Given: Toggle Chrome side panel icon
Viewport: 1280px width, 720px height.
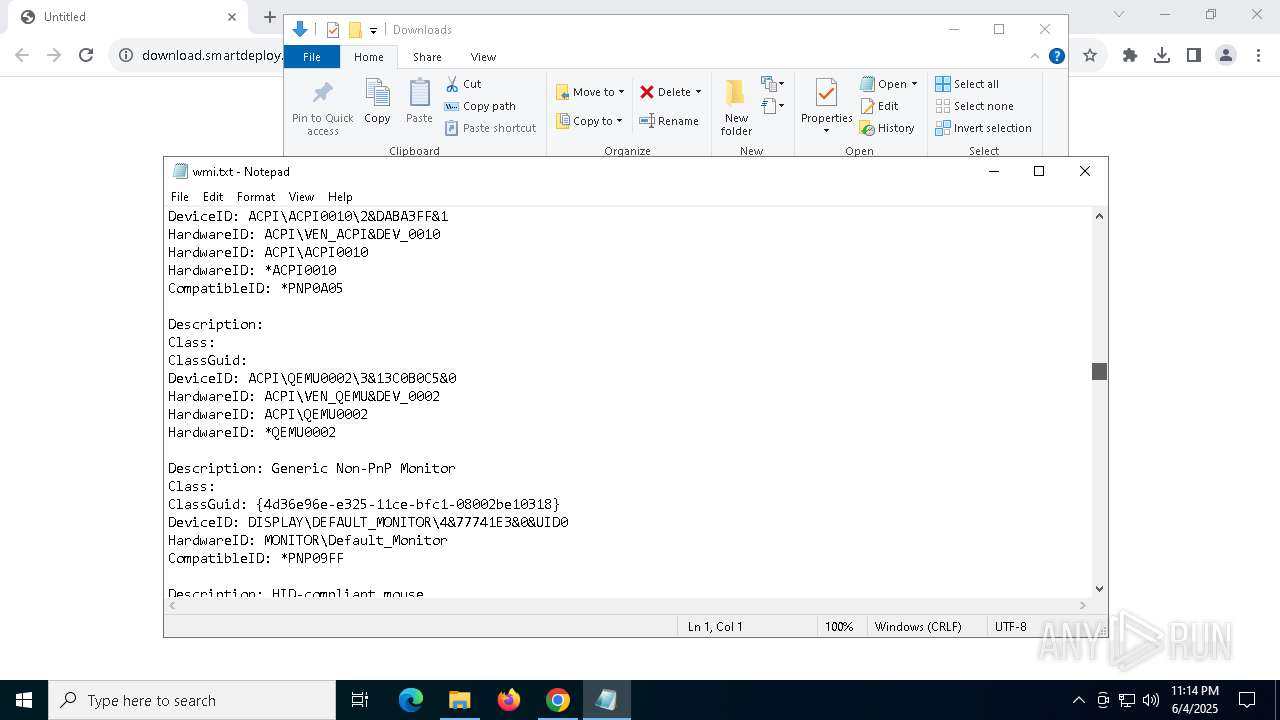Looking at the screenshot, I should (x=1194, y=55).
